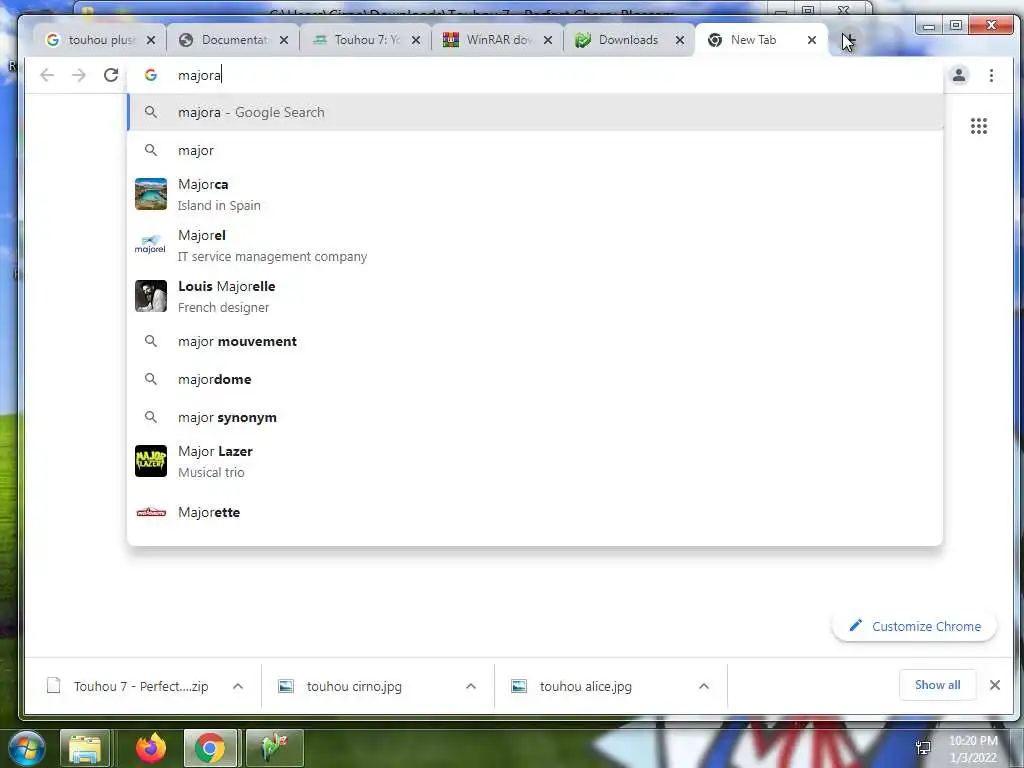Select 'major mouvement' suggestion

pyautogui.click(x=536, y=342)
